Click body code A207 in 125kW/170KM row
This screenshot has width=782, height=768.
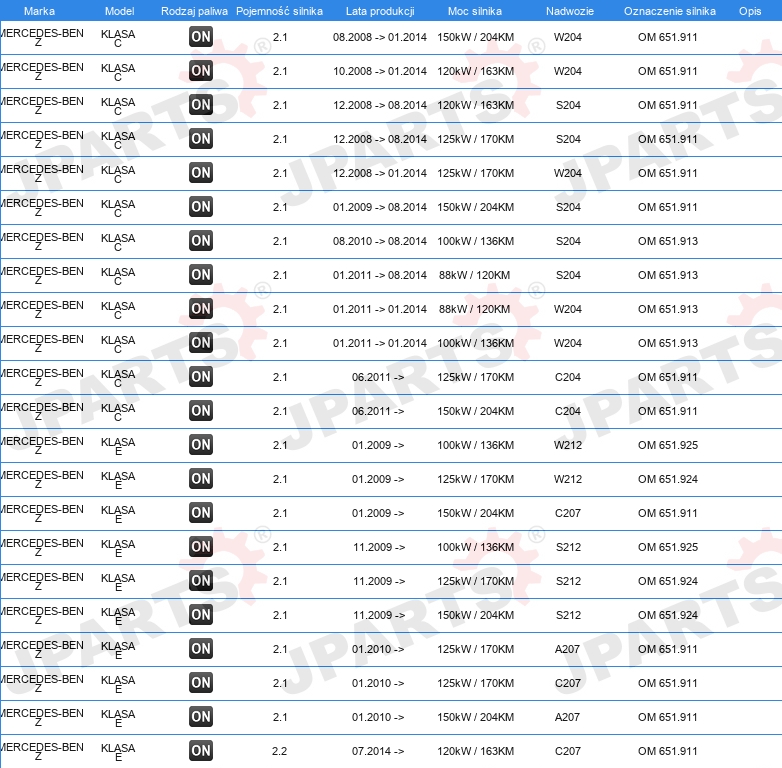pos(568,649)
